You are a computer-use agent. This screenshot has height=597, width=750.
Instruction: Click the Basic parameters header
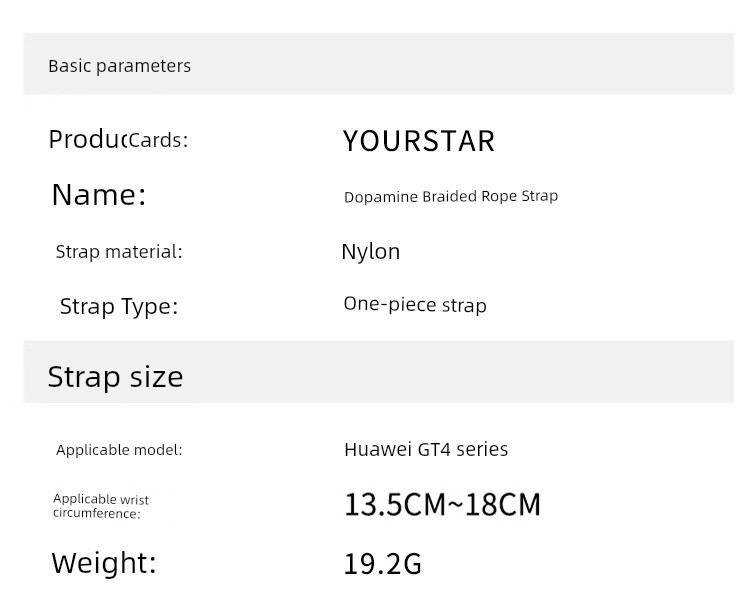119,66
